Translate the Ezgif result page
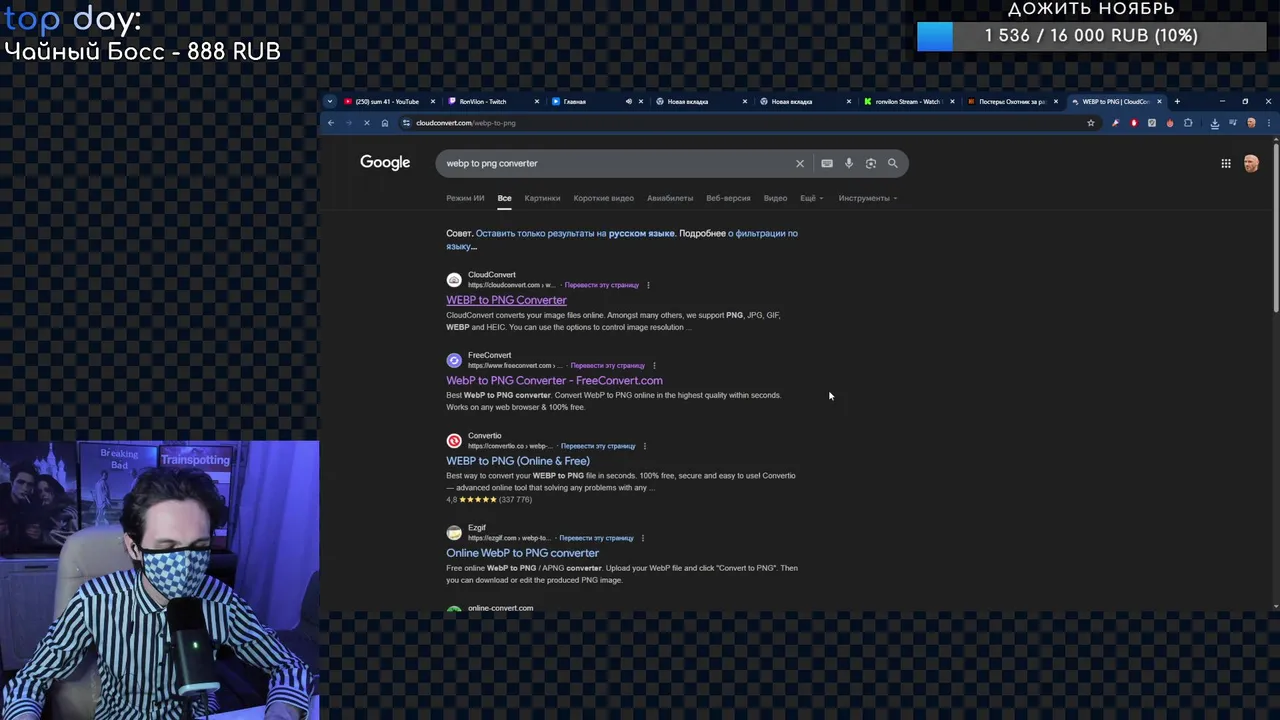1280x720 pixels. click(x=596, y=538)
